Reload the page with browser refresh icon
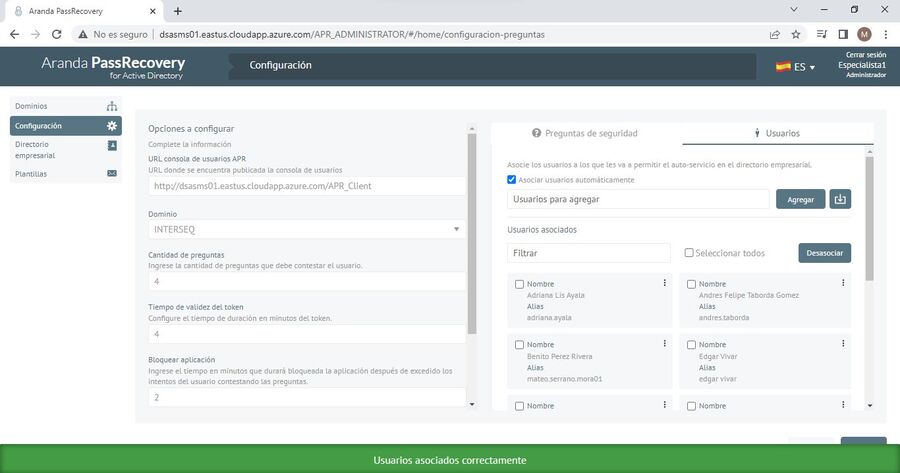Image resolution: width=900 pixels, height=473 pixels. [x=56, y=34]
